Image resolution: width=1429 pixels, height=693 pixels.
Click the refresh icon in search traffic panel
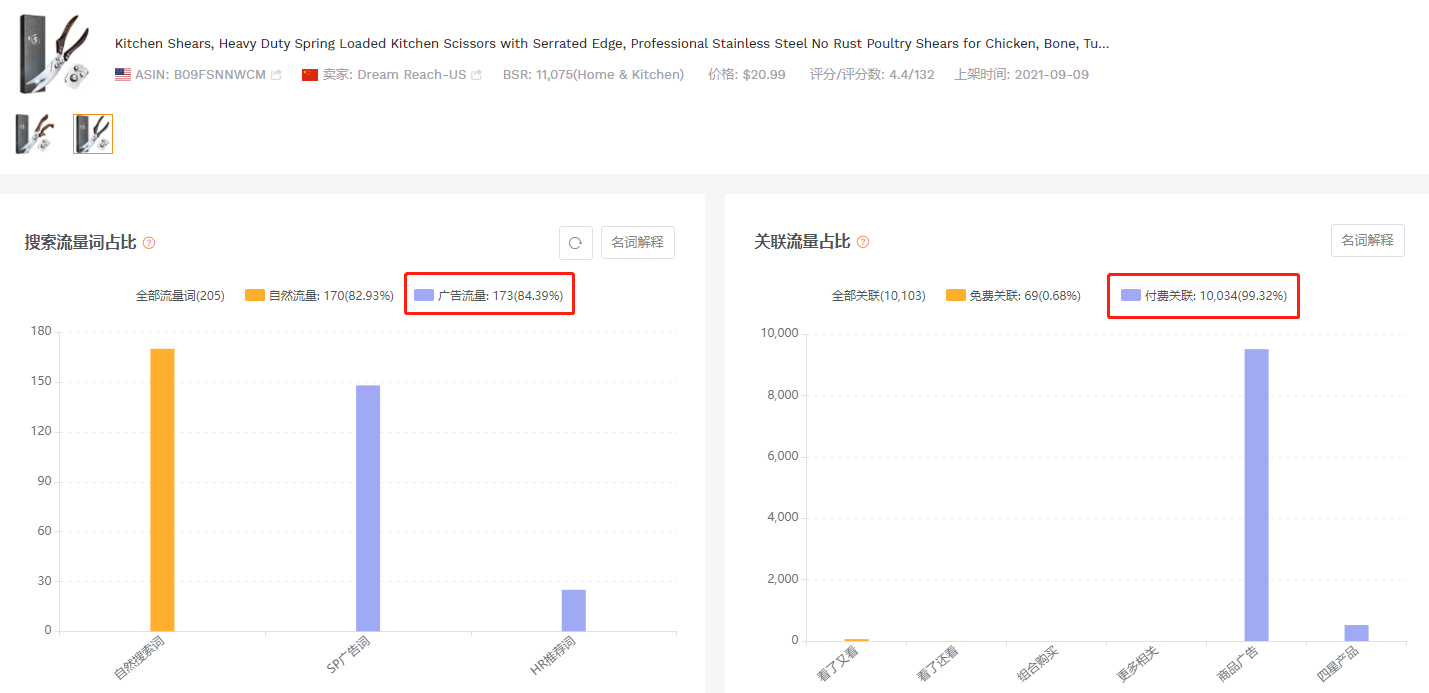point(575,242)
